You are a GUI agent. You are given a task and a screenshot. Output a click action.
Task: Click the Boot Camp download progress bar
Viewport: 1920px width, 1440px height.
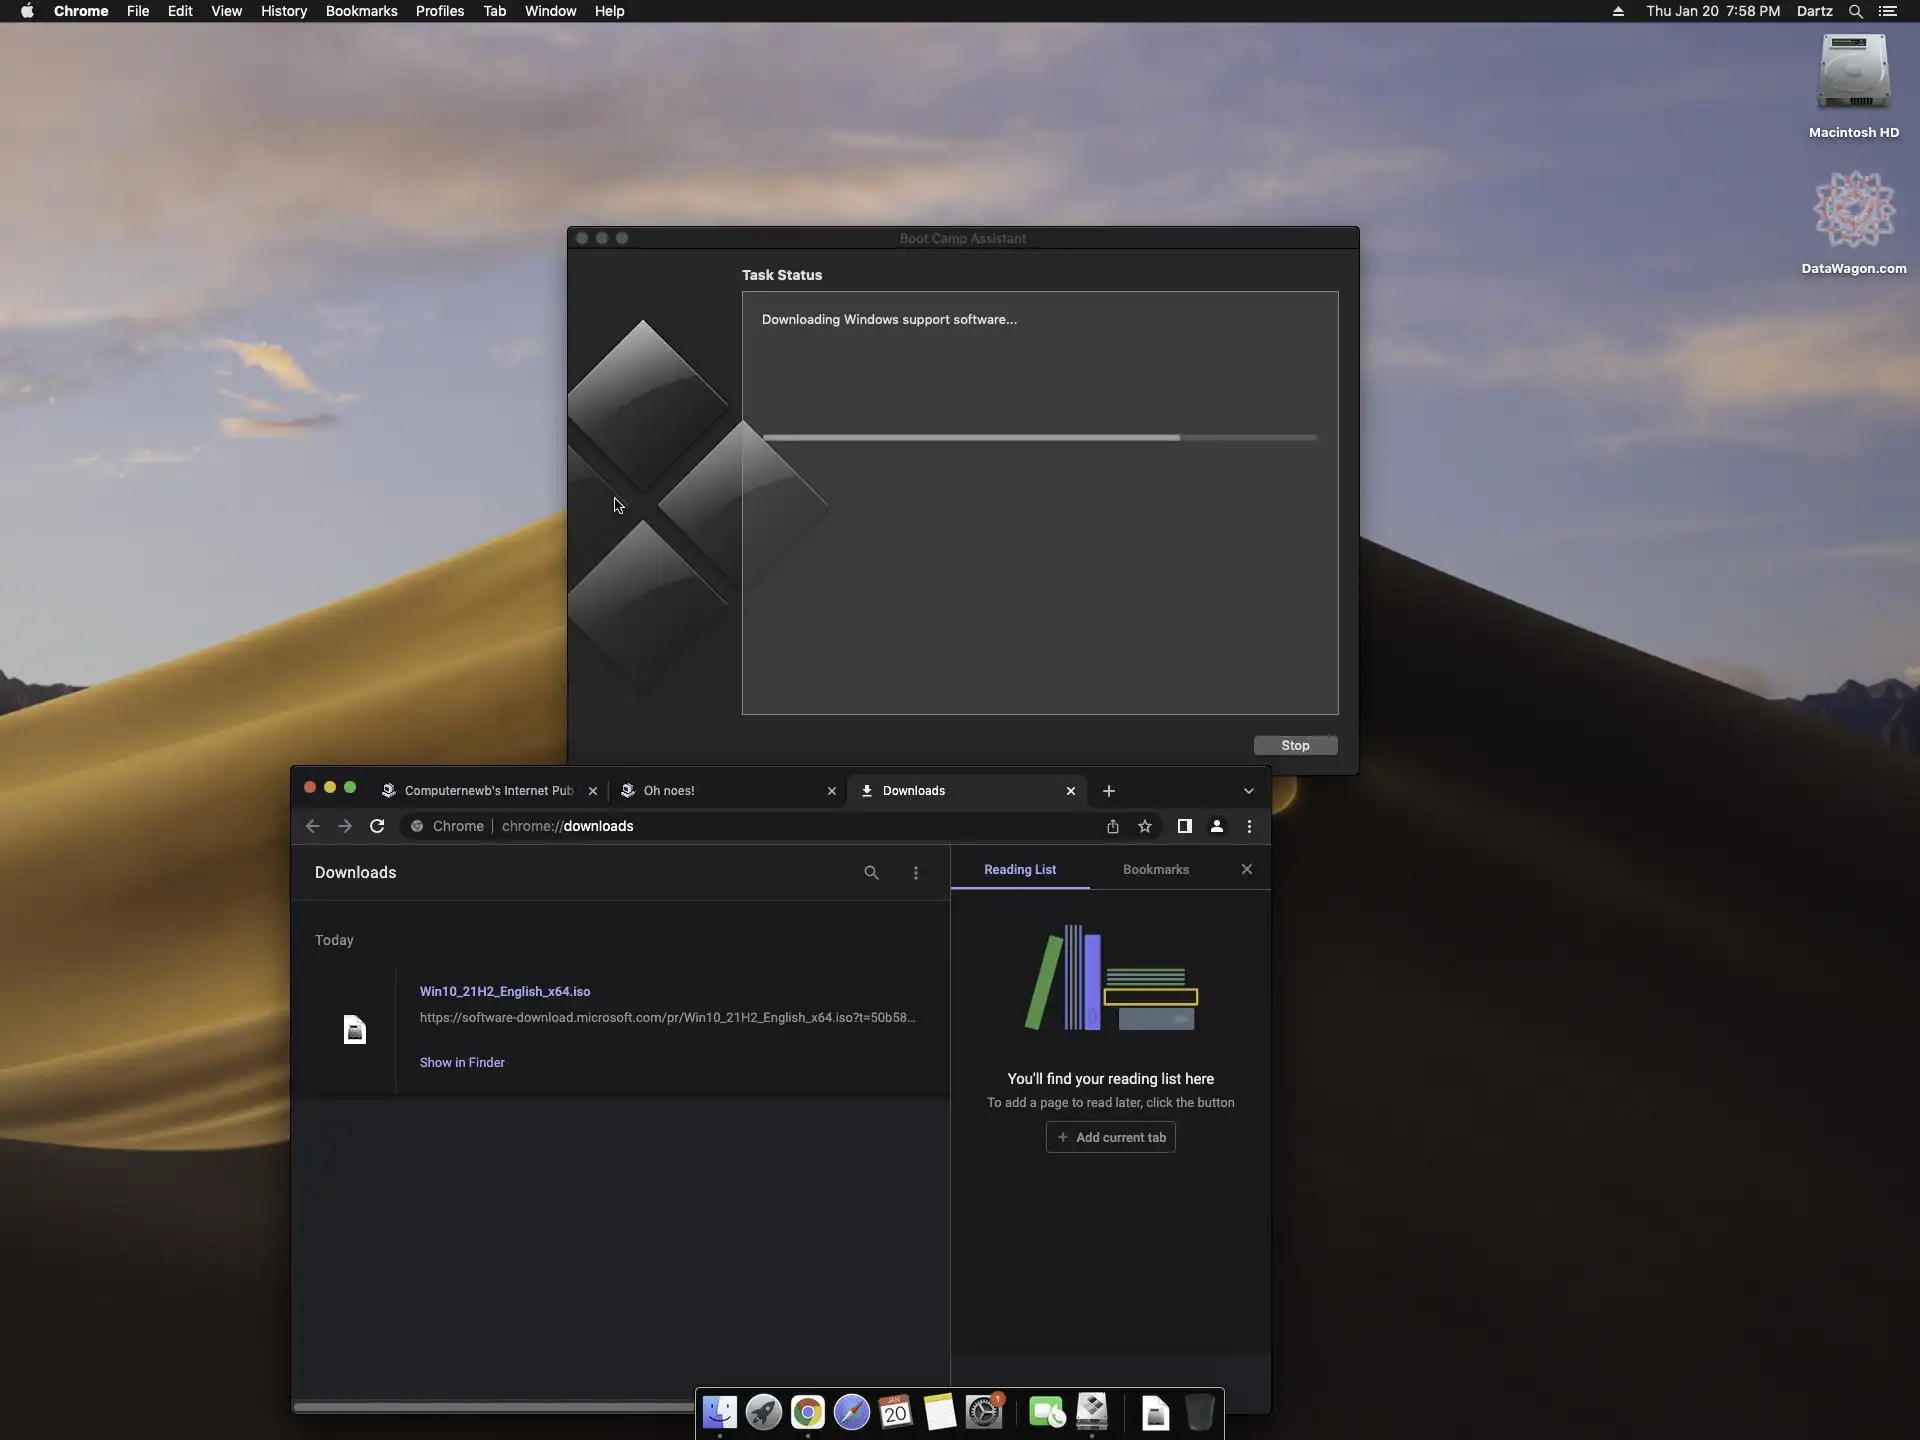[1040, 438]
